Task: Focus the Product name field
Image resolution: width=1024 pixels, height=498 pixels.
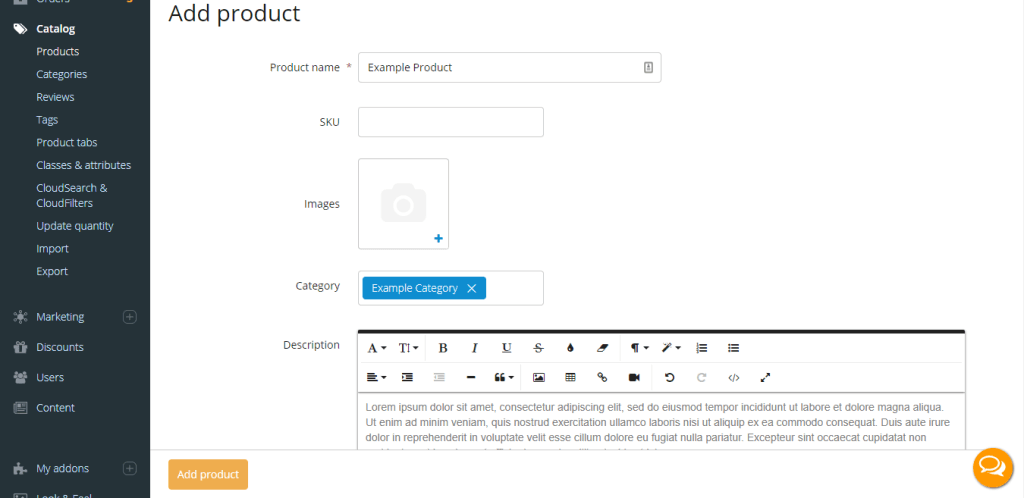Action: [x=509, y=67]
